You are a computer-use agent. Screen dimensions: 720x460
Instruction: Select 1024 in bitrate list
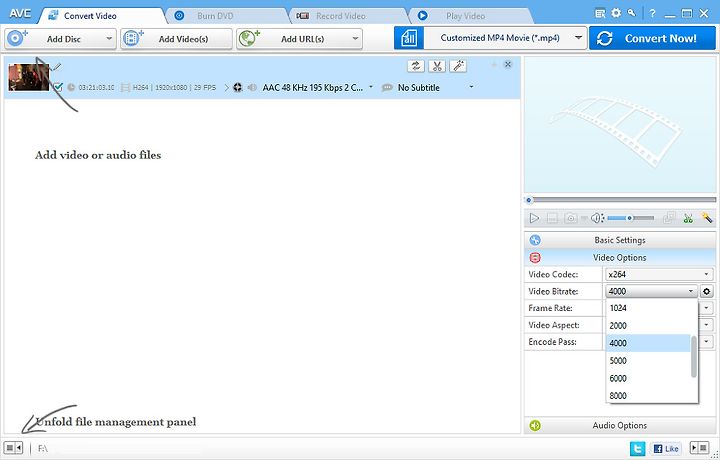pyautogui.click(x=648, y=308)
